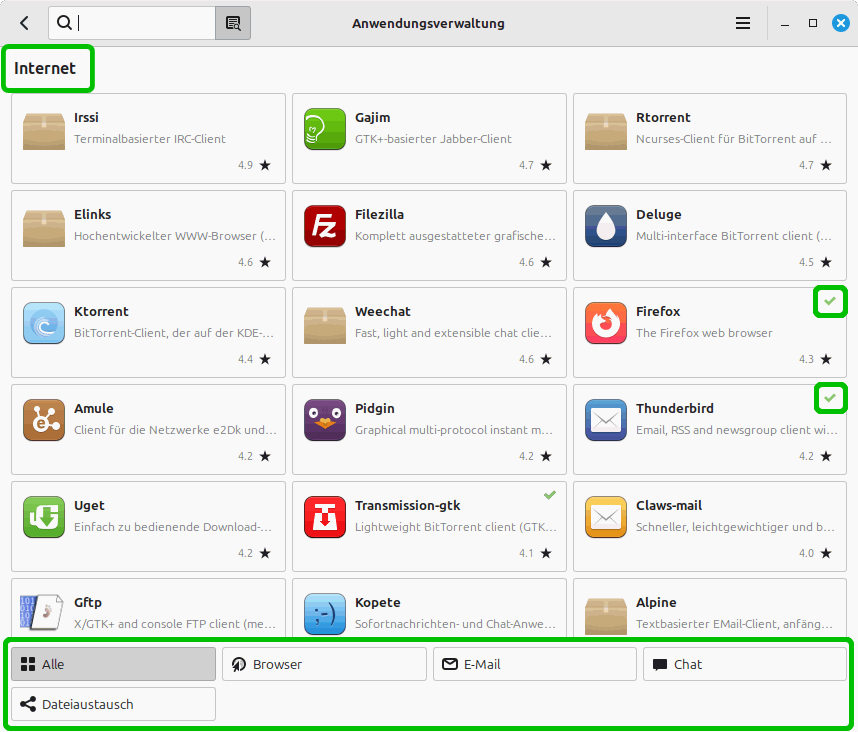Toggle the search options button beside search field
This screenshot has height=732, width=858.
click(x=233, y=23)
